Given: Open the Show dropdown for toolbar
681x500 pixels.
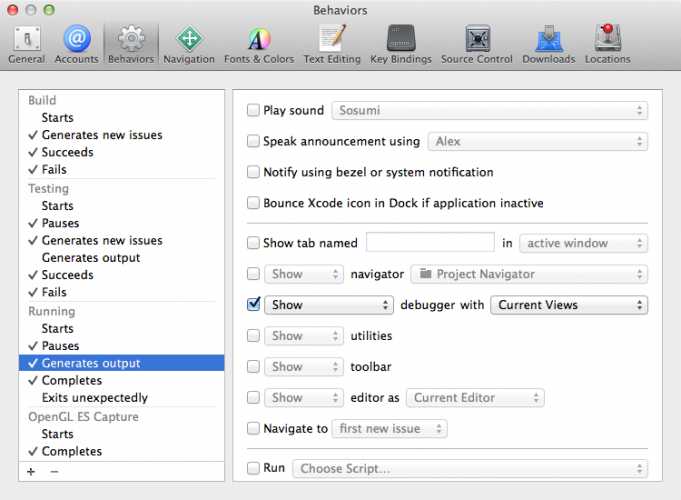Looking at the screenshot, I should 304,367.
